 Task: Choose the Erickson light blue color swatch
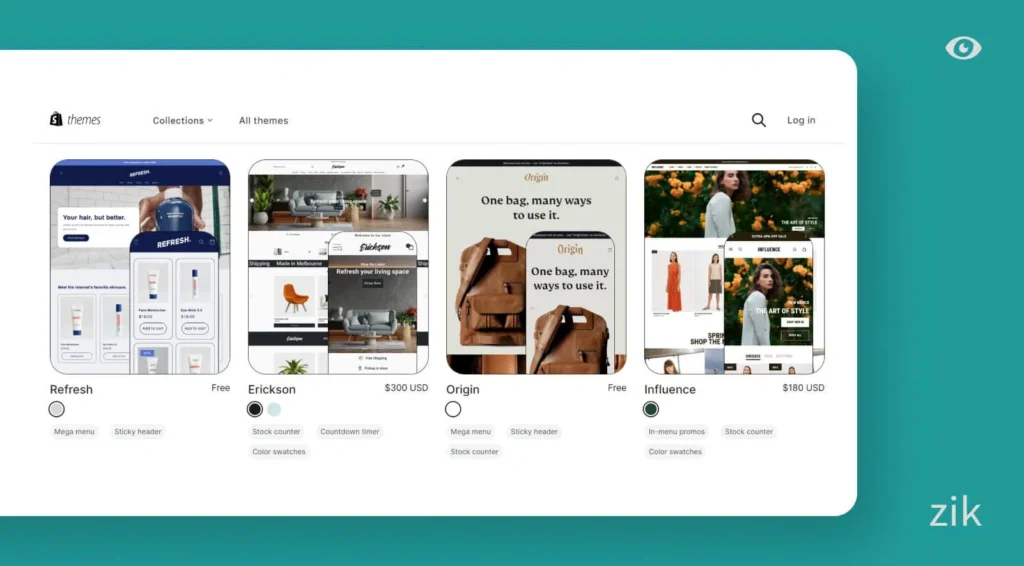click(274, 409)
